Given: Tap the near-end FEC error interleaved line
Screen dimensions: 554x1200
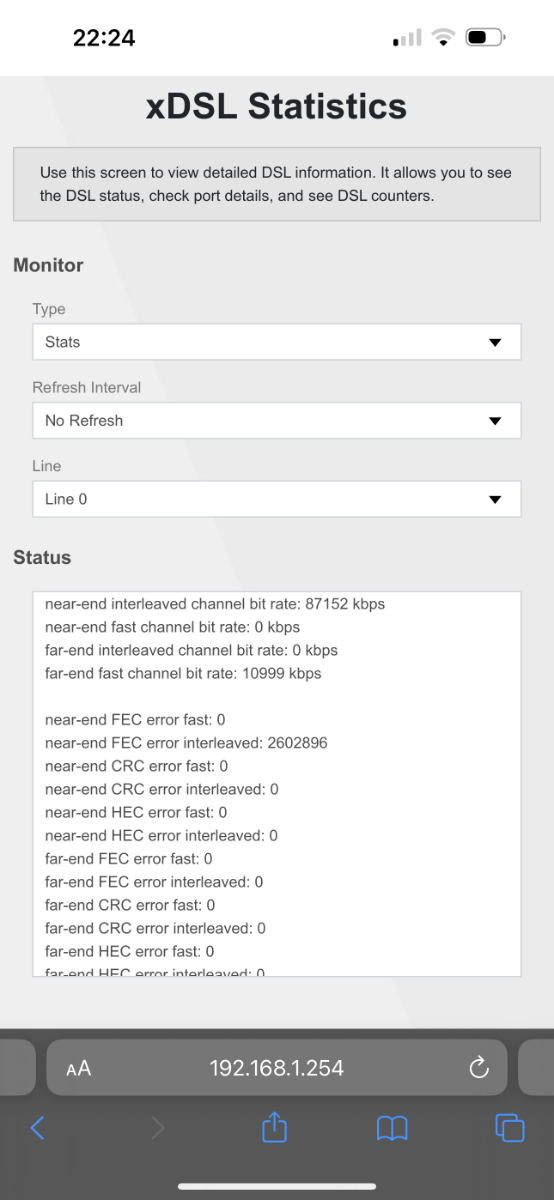Looking at the screenshot, I should (186, 743).
